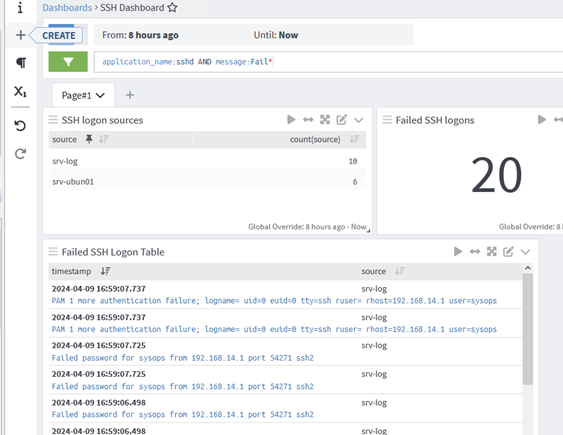Expand Failed SSH Logon Table menu chevron

(525, 252)
